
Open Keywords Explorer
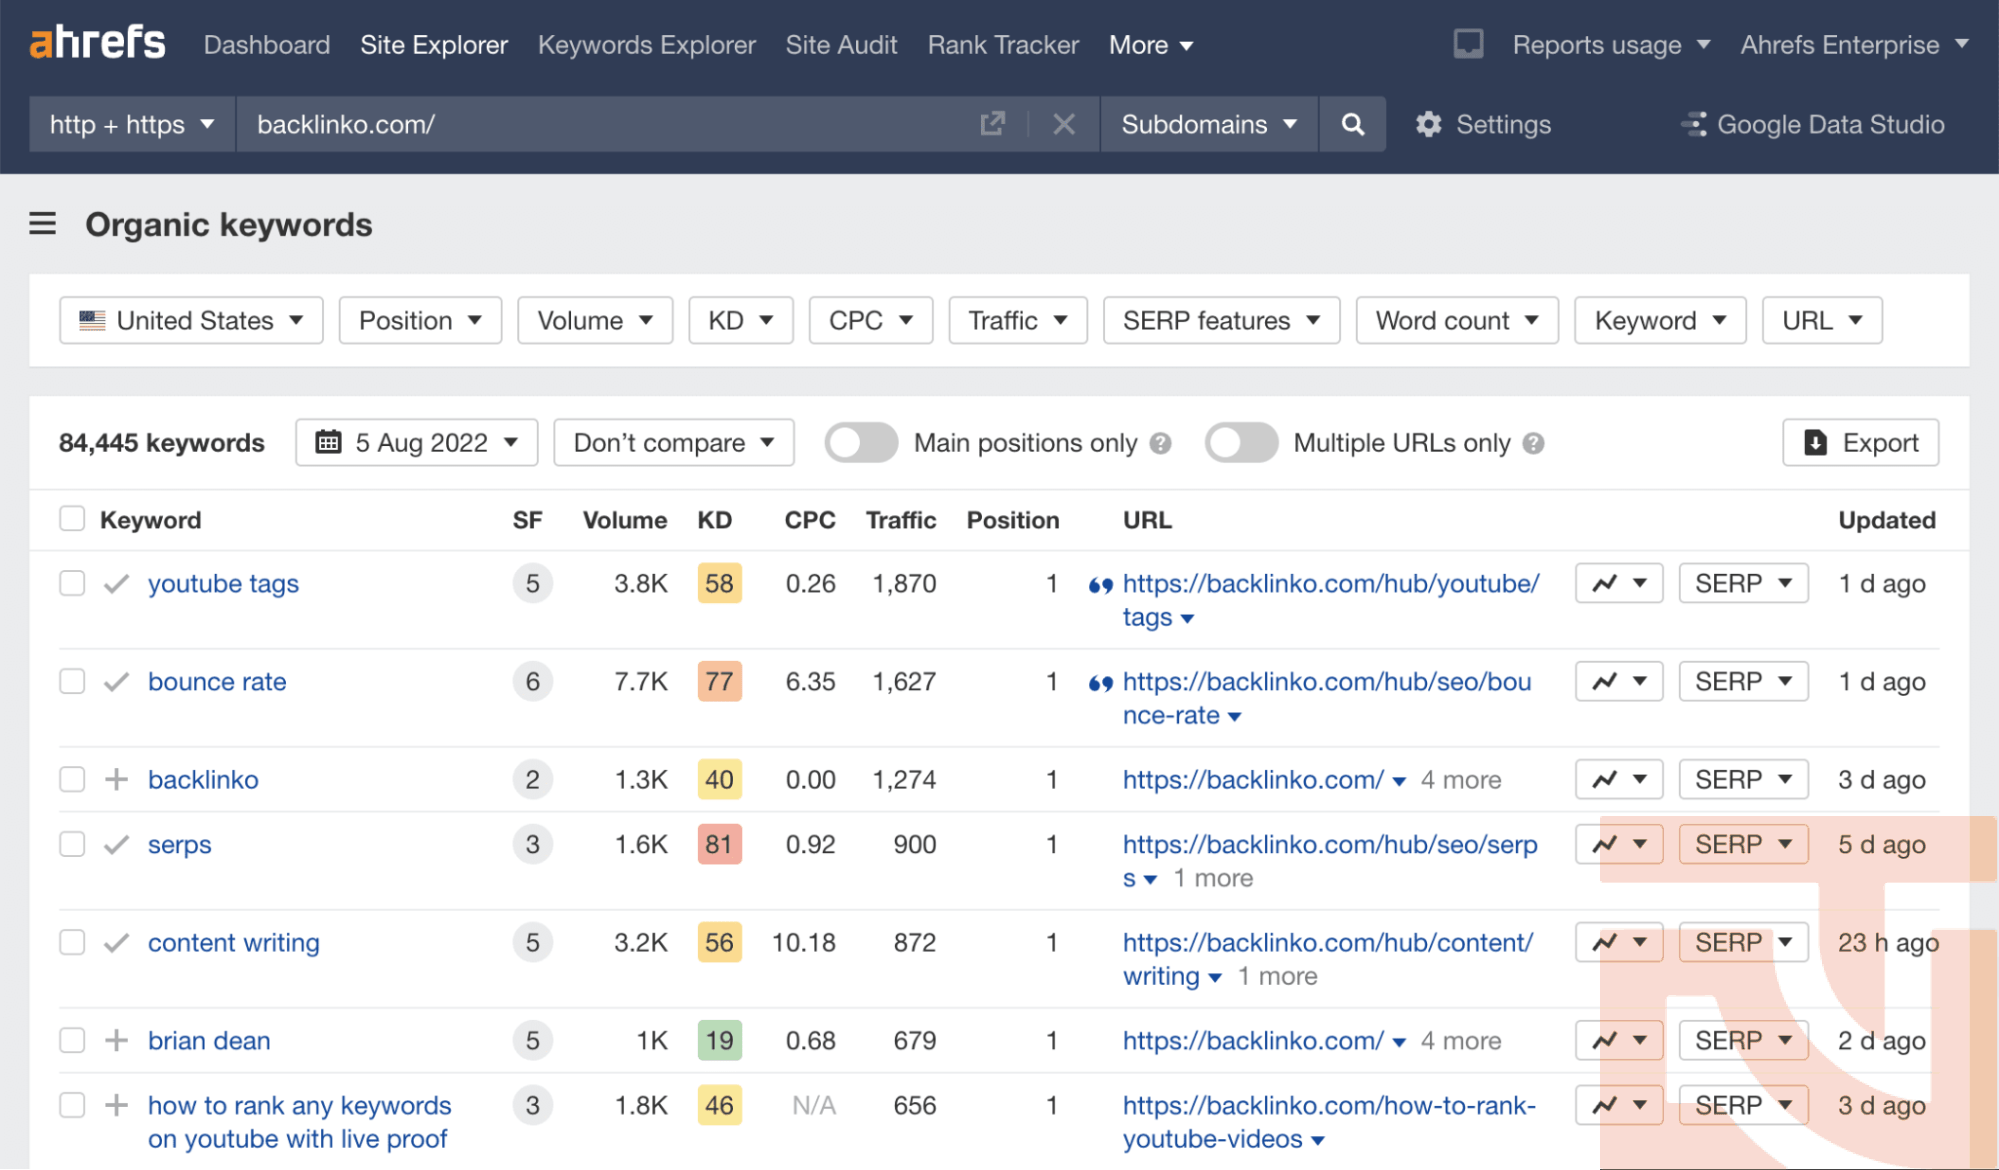click(647, 45)
